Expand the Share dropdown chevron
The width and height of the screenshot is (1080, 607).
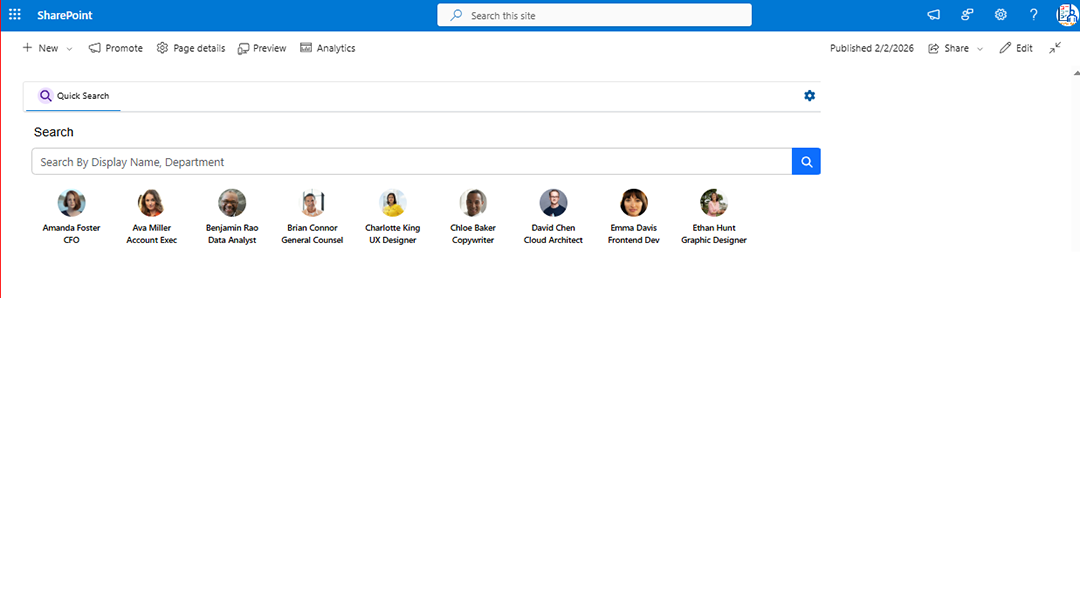click(978, 47)
